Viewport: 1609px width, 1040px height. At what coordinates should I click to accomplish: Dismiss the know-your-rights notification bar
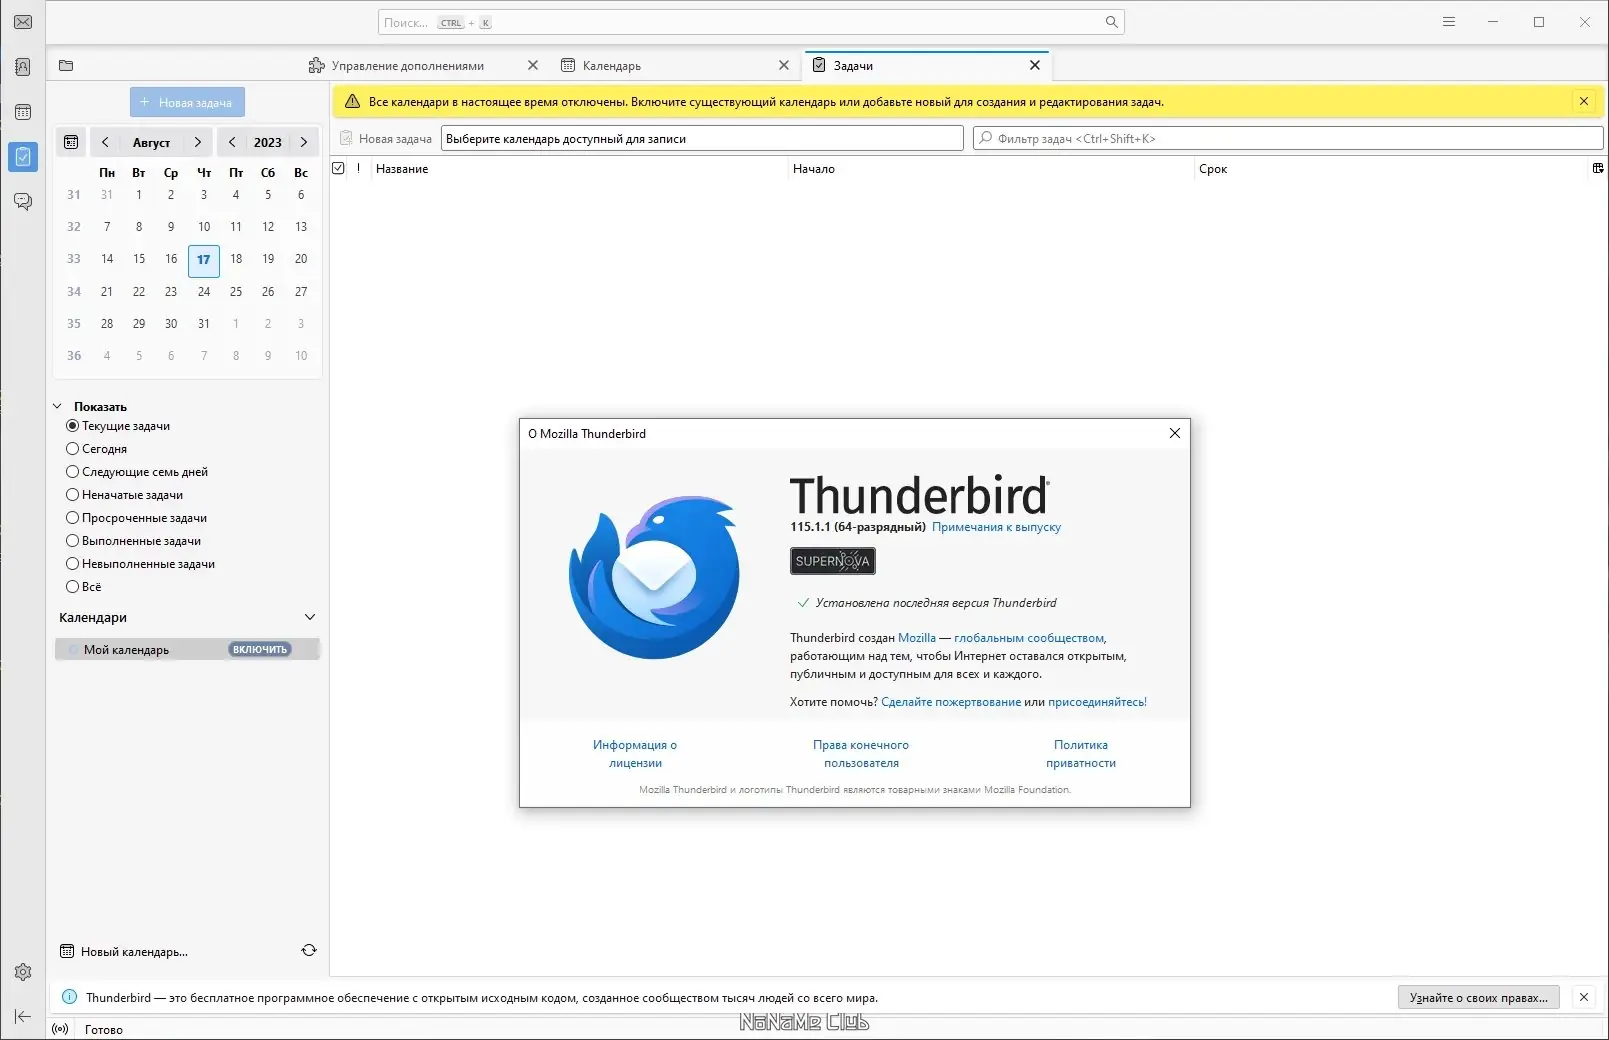point(1584,997)
